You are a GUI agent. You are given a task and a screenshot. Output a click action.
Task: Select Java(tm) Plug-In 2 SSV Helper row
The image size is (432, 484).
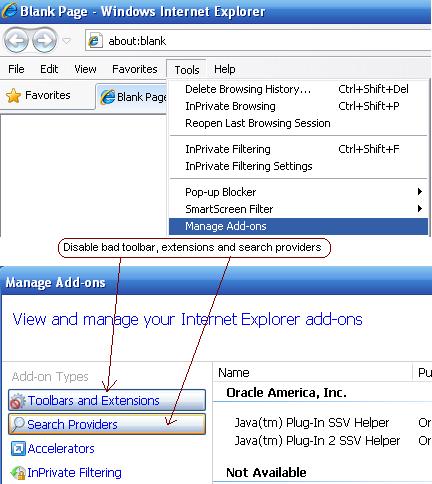pyautogui.click(x=317, y=441)
